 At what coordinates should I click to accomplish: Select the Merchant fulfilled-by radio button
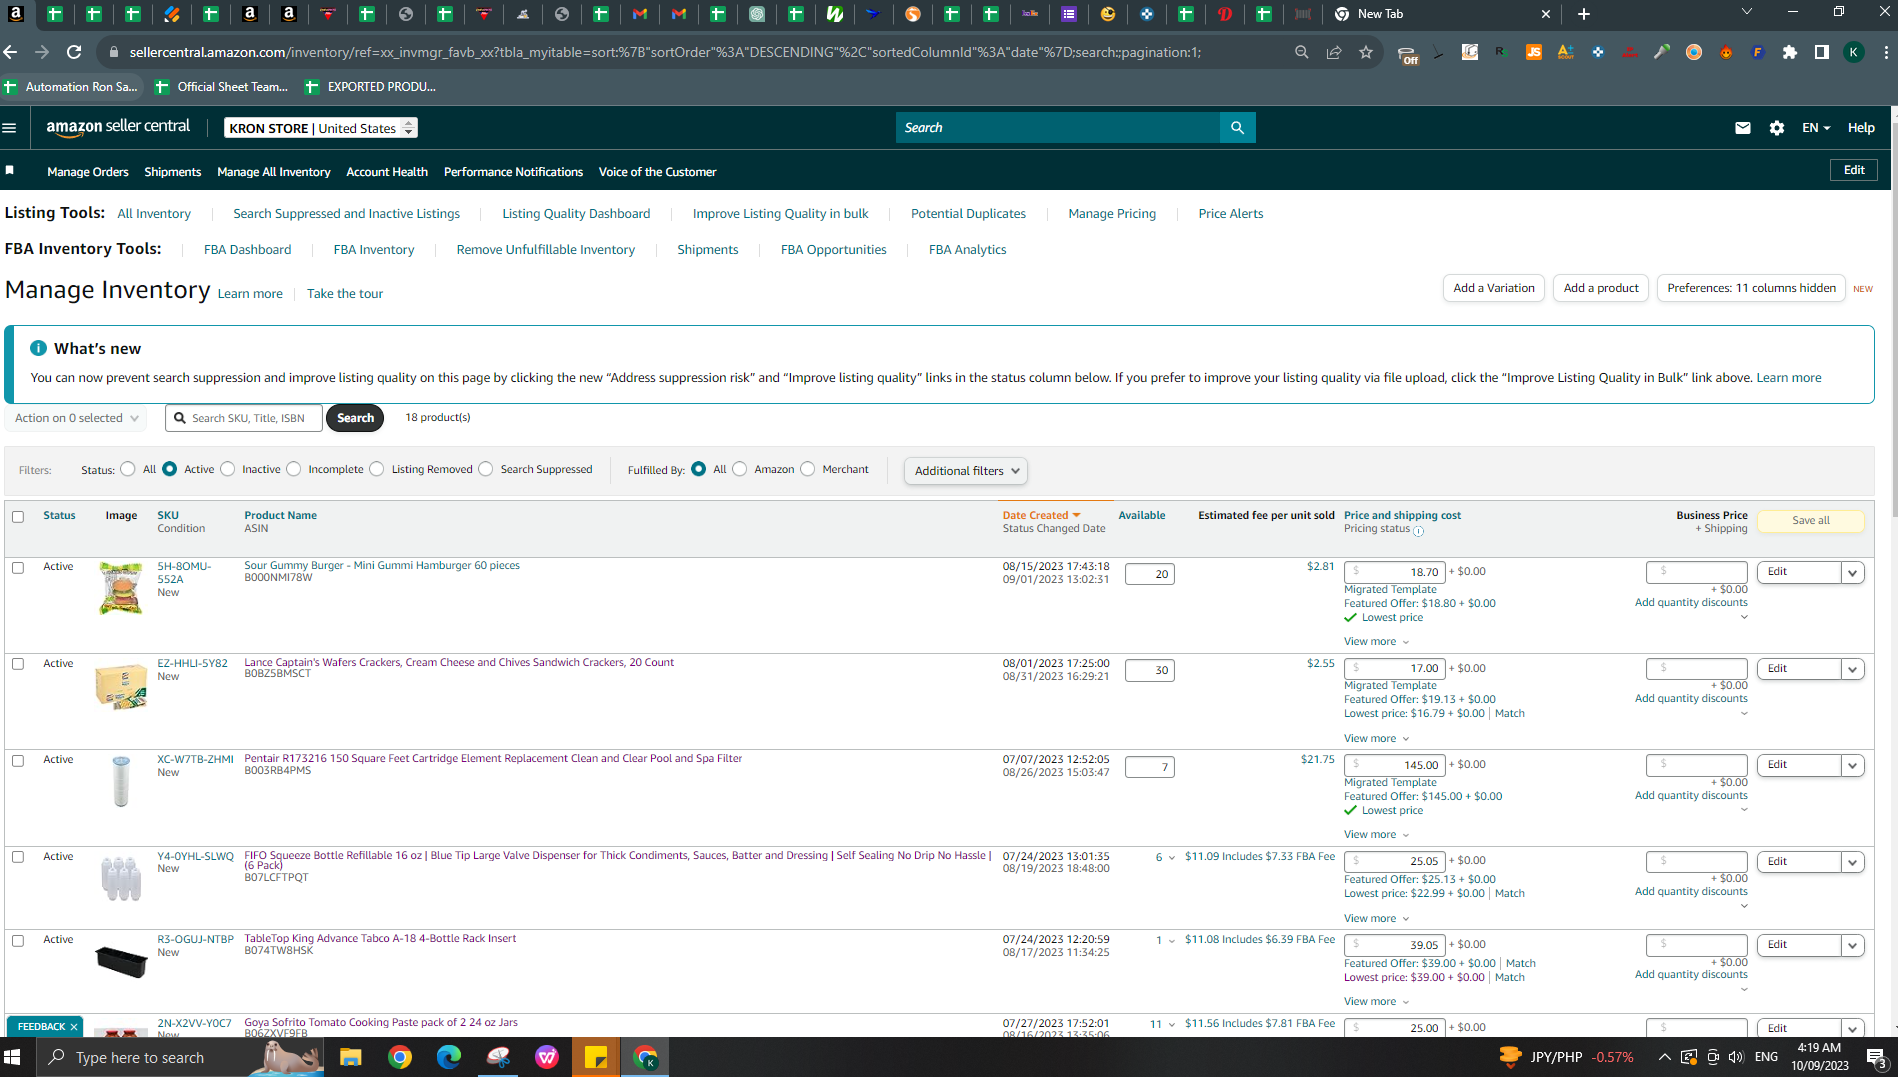[x=808, y=469]
